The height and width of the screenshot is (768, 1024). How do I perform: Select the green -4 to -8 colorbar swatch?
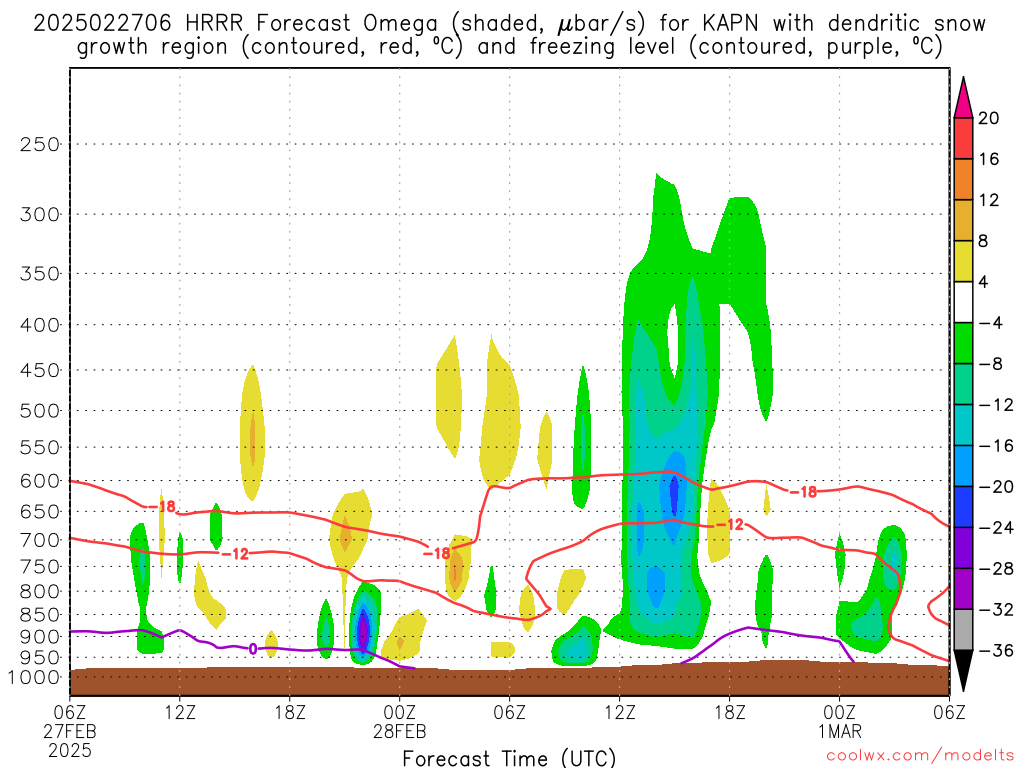tap(963, 344)
